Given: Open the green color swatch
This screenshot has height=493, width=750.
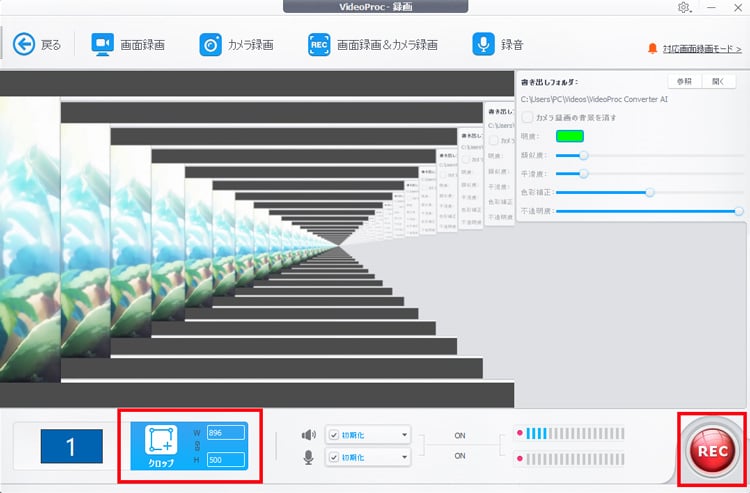Looking at the screenshot, I should (x=569, y=136).
